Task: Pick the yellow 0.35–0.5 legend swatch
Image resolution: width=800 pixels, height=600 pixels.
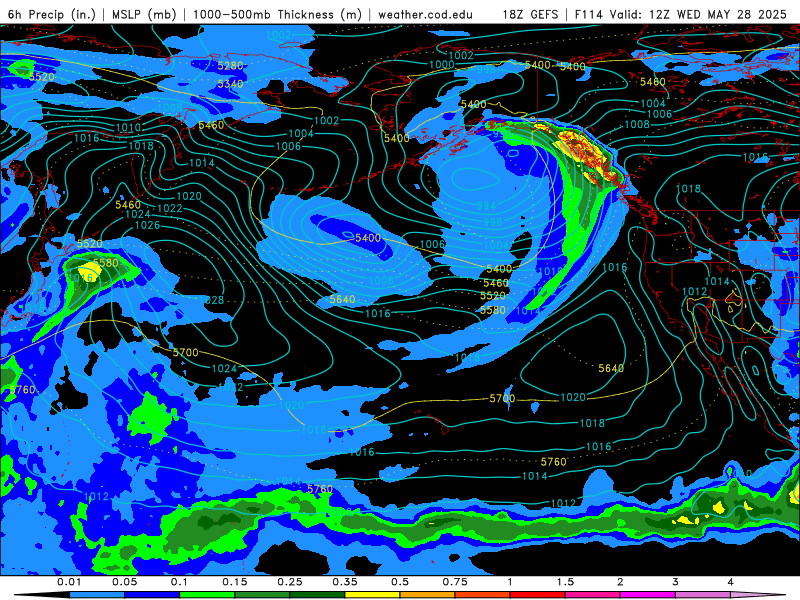Action: [x=372, y=595]
